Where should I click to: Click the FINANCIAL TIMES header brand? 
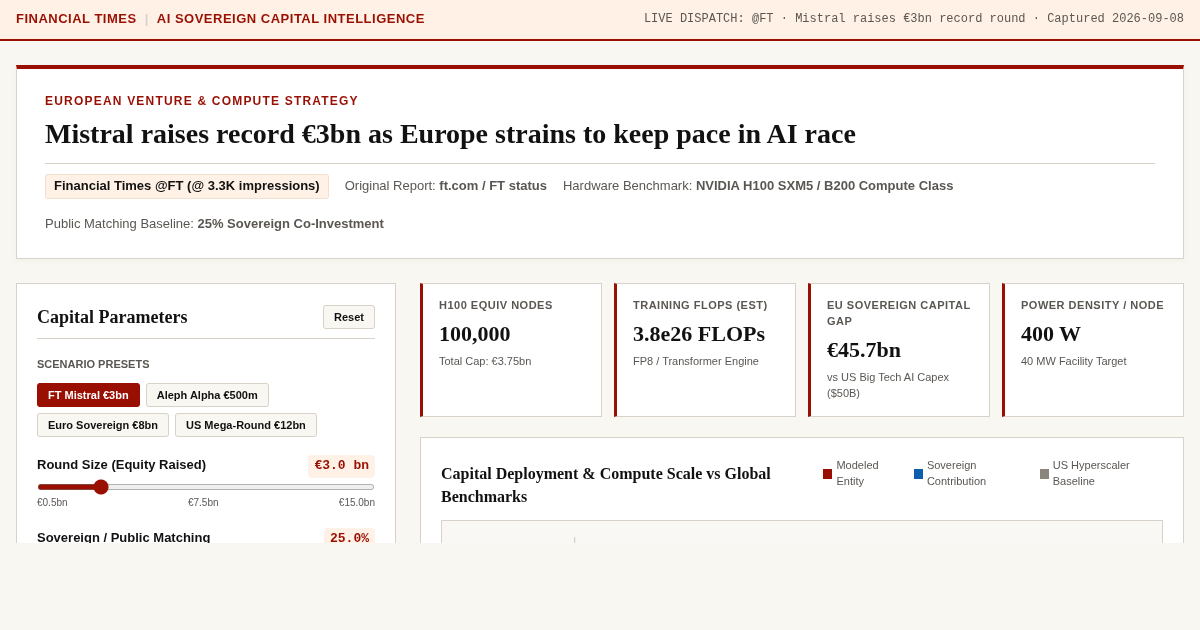[76, 19]
